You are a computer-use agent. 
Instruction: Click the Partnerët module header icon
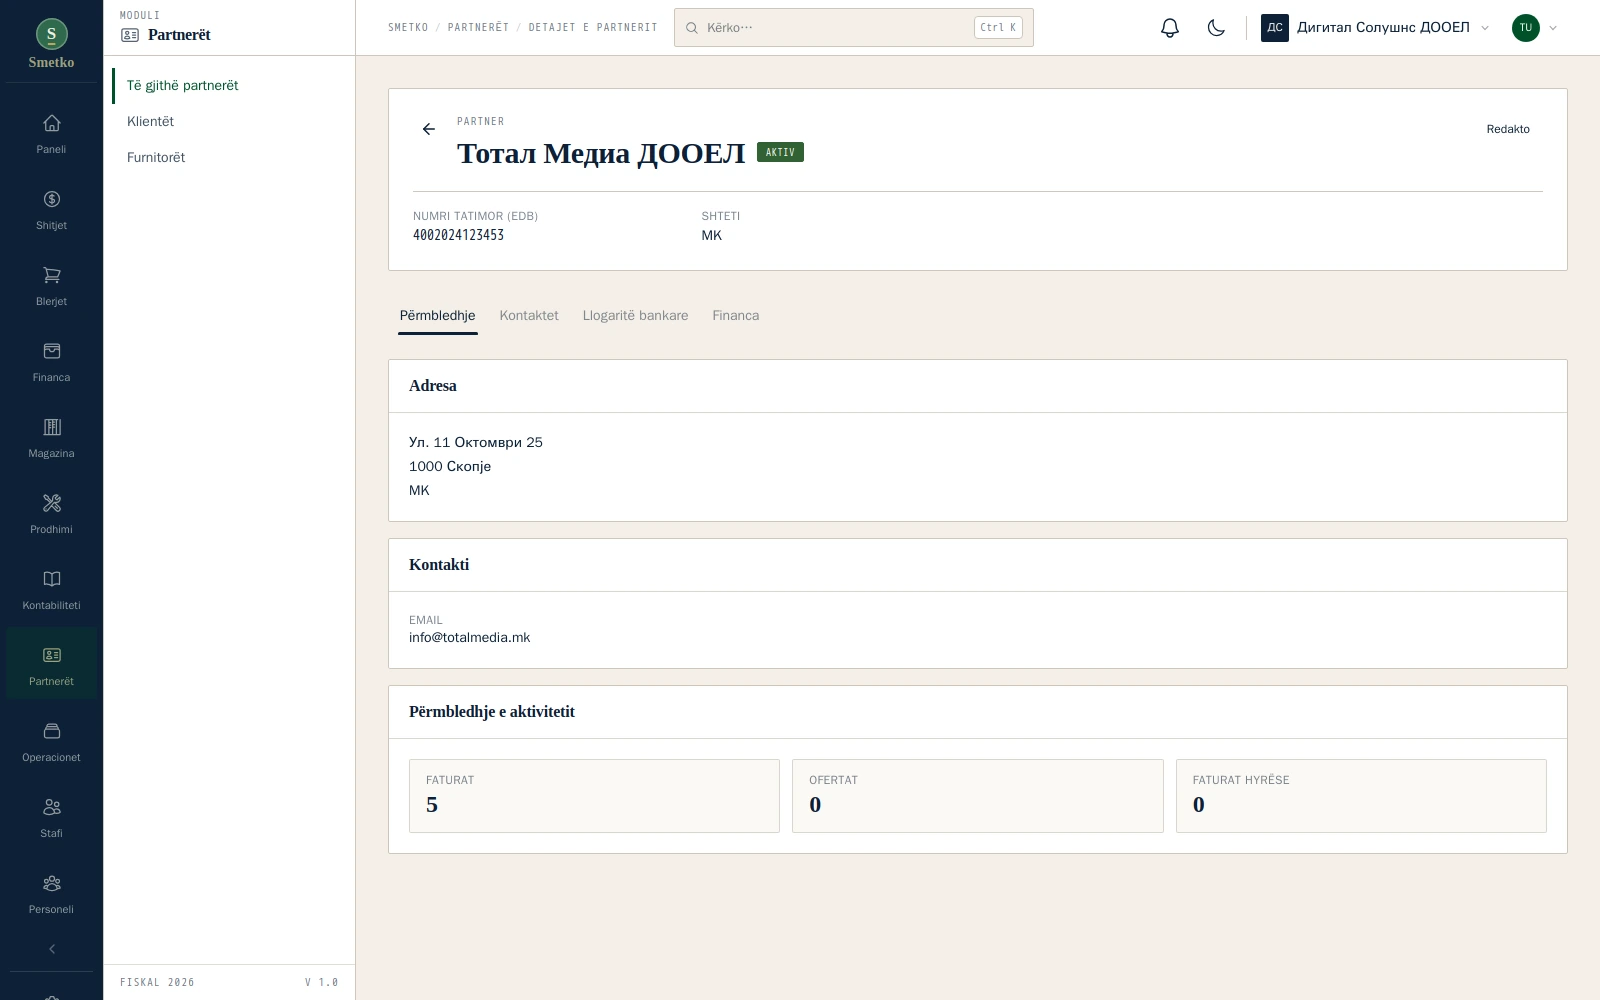[130, 35]
